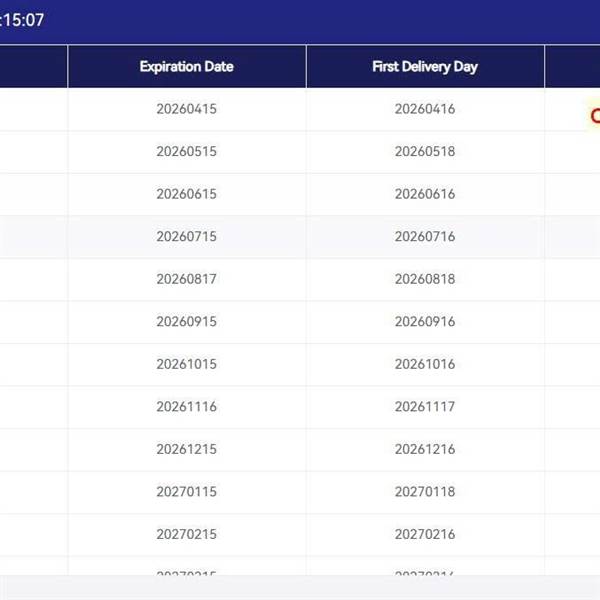Viewport: 600px width, 600px height.
Task: Click first delivery day 20270118
Action: [x=425, y=492]
